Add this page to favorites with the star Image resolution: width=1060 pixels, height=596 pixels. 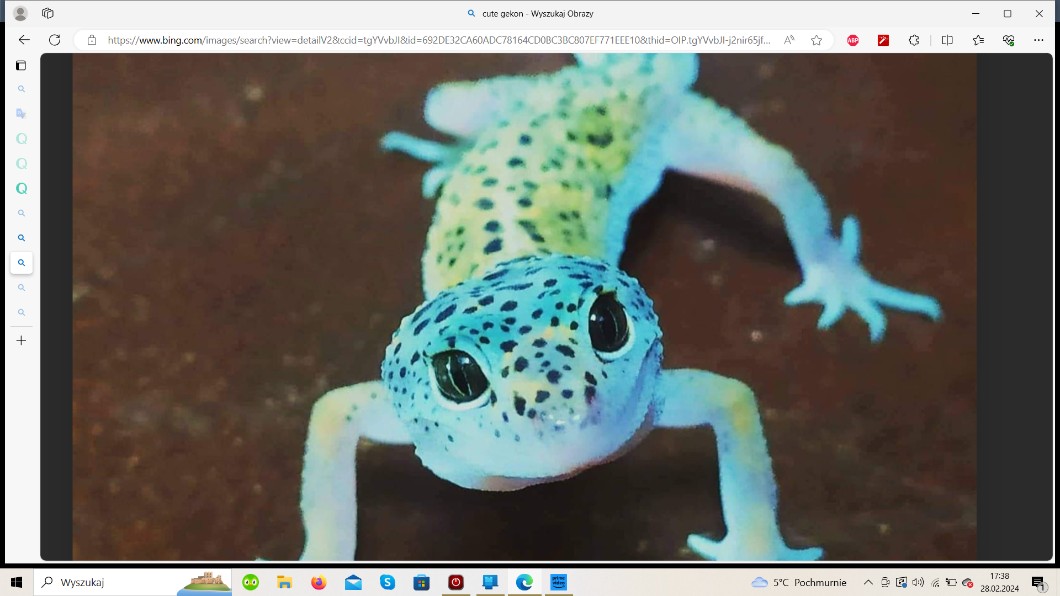coord(816,40)
